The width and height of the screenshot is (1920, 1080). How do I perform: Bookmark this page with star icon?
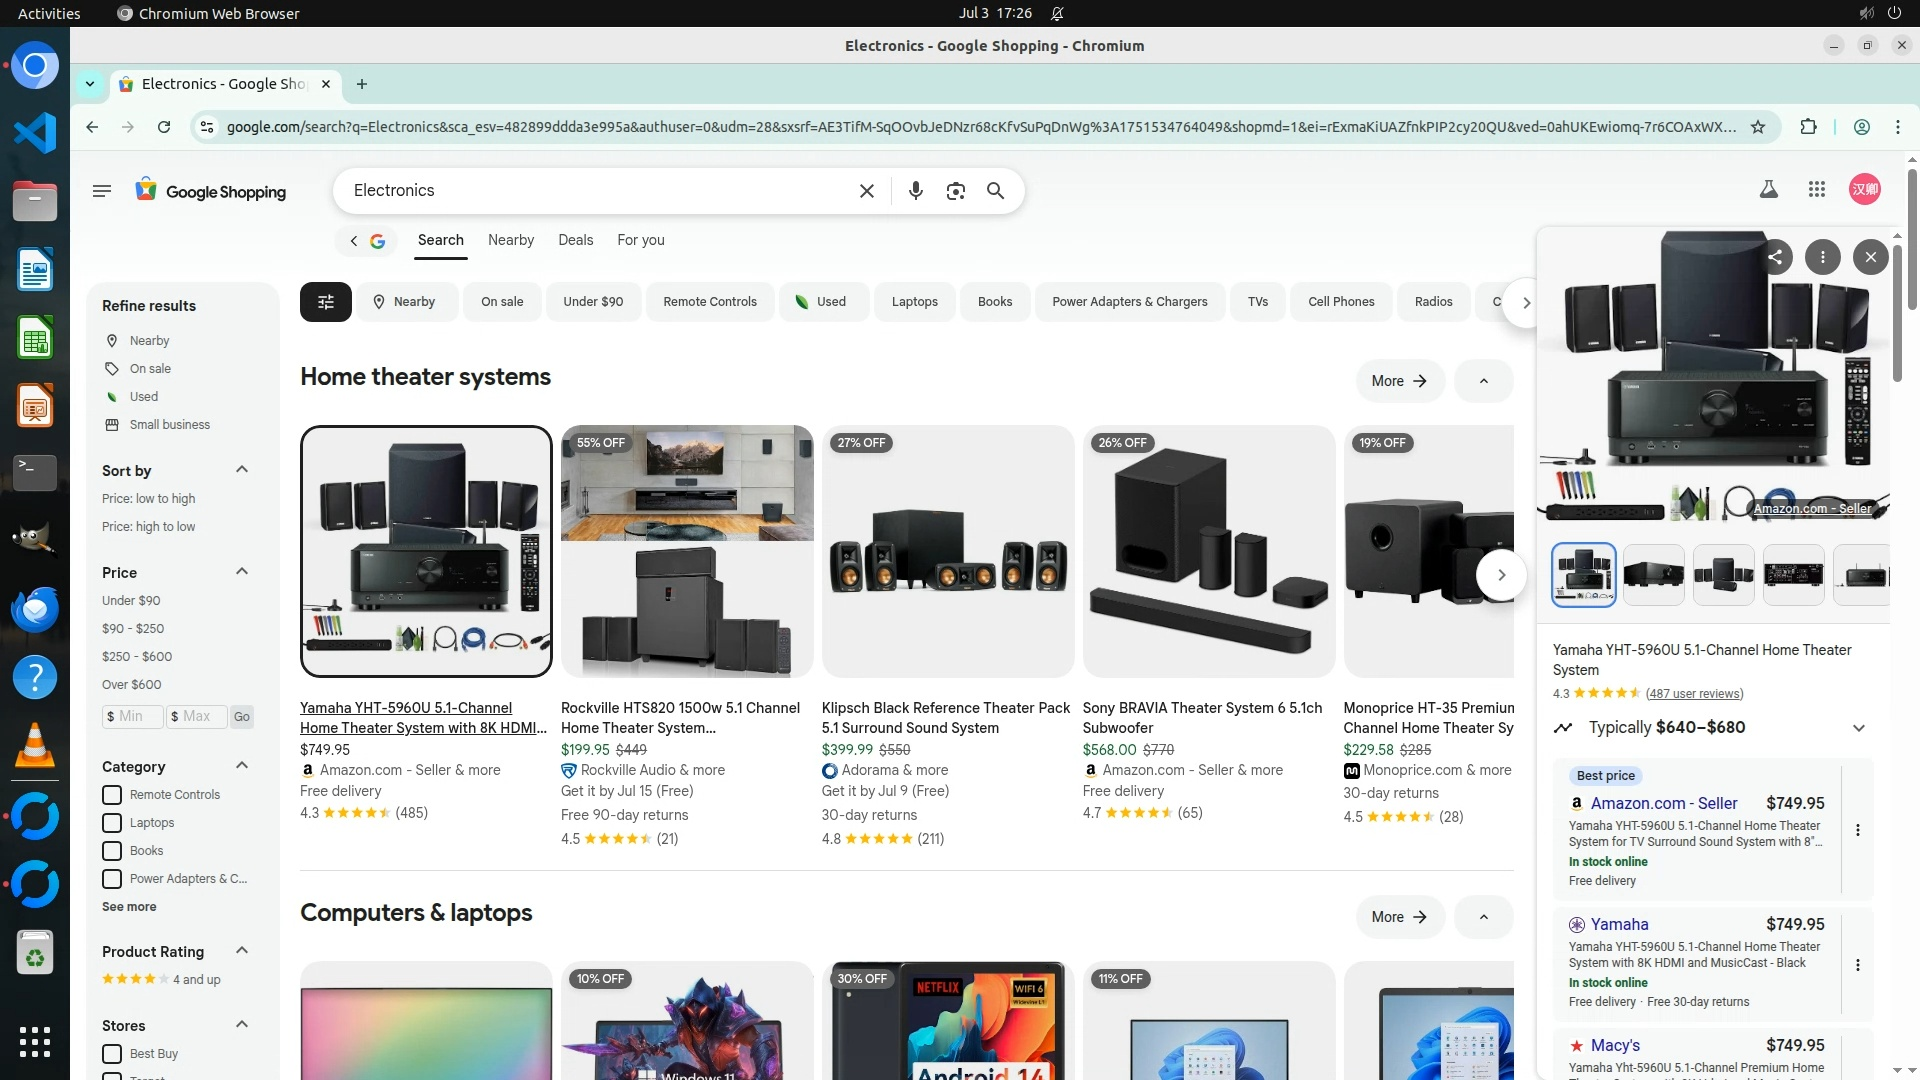click(1758, 127)
